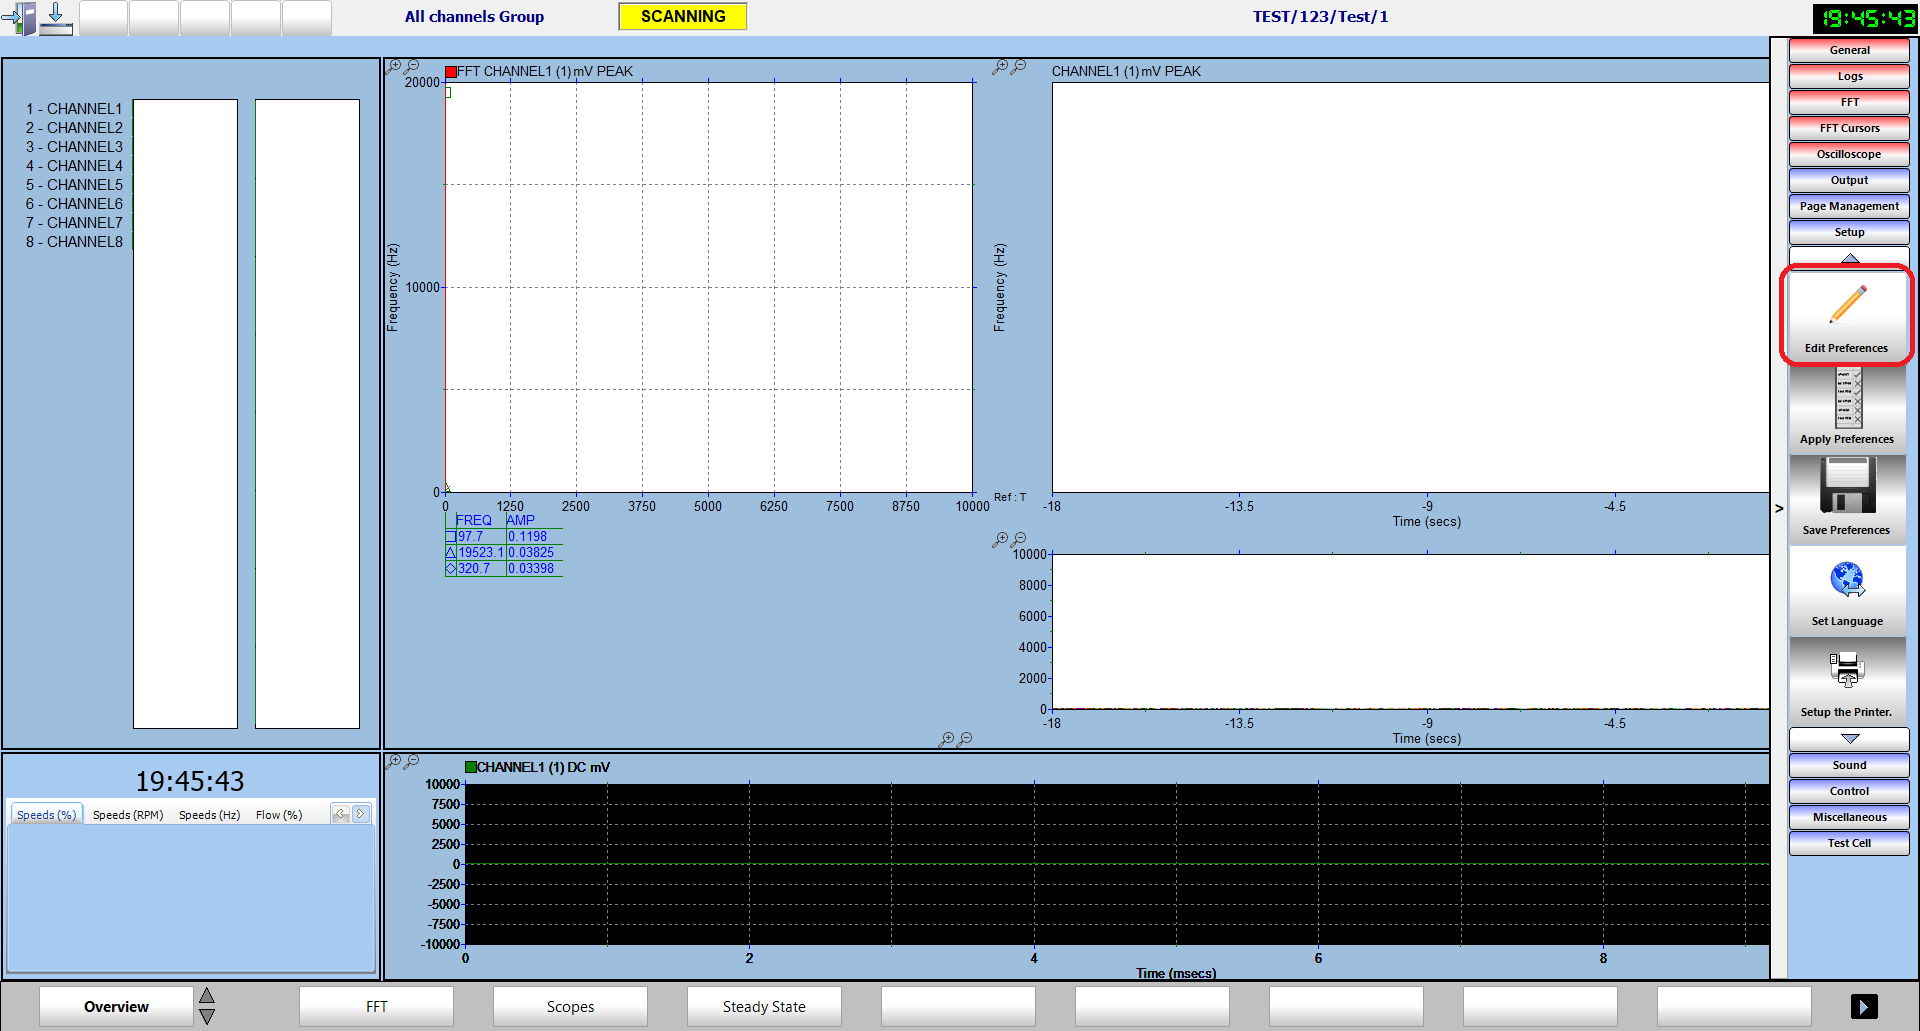Open the Scopes page
The image size is (1920, 1031).
point(570,1007)
